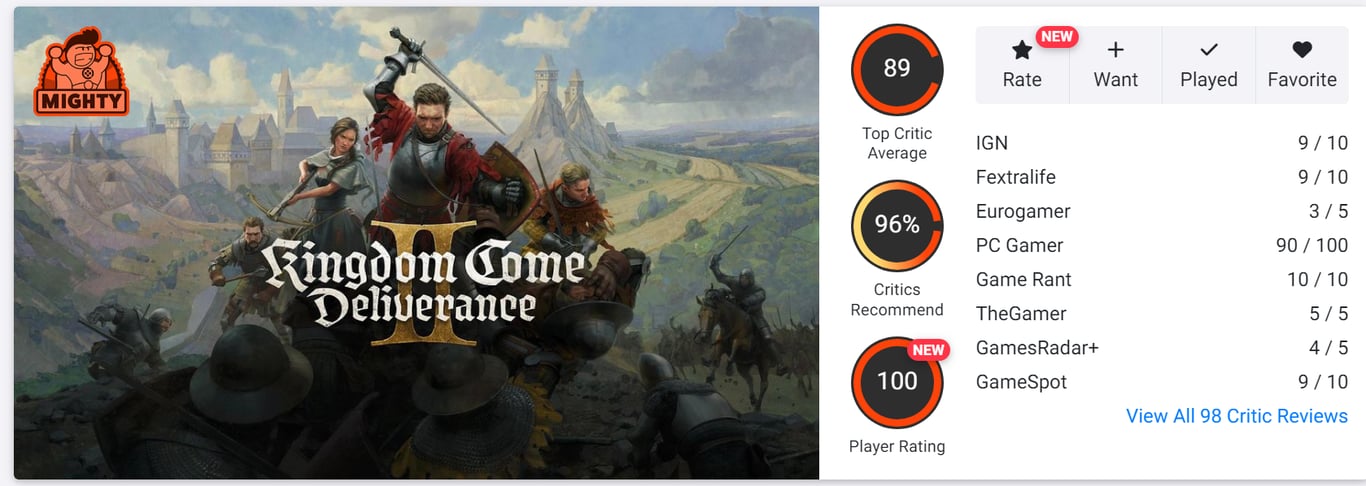Click the Player Rating 100 circle
The image size is (1366, 486).
click(896, 381)
